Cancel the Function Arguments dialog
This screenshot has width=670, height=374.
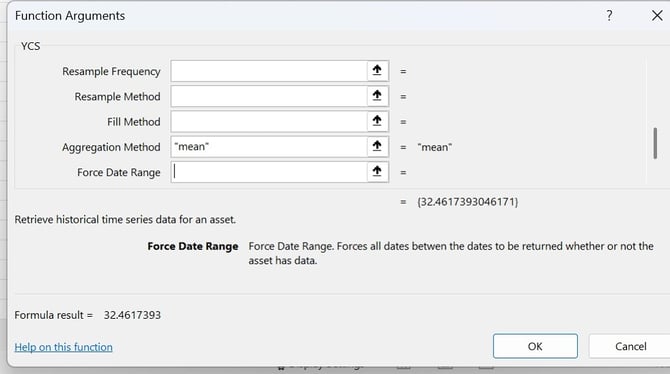(x=630, y=346)
